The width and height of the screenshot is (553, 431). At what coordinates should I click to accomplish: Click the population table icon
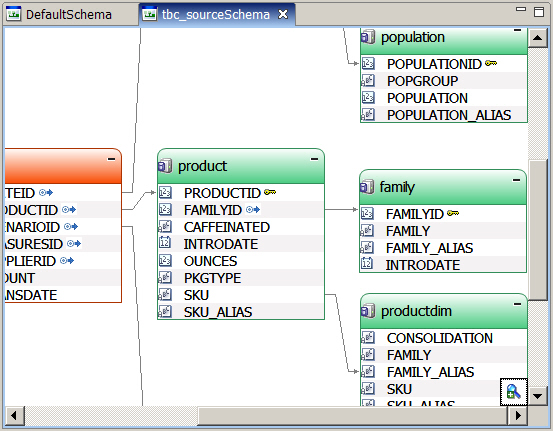368,37
